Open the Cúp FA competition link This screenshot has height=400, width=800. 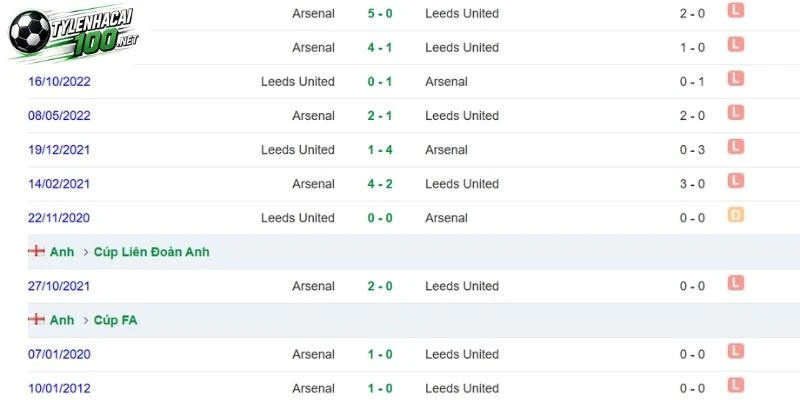point(115,320)
